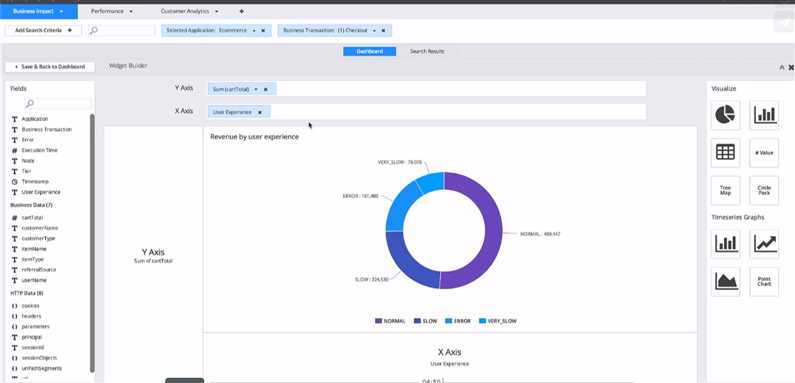Remove Sum(cartTotal) from the Y Axis

[x=266, y=89]
